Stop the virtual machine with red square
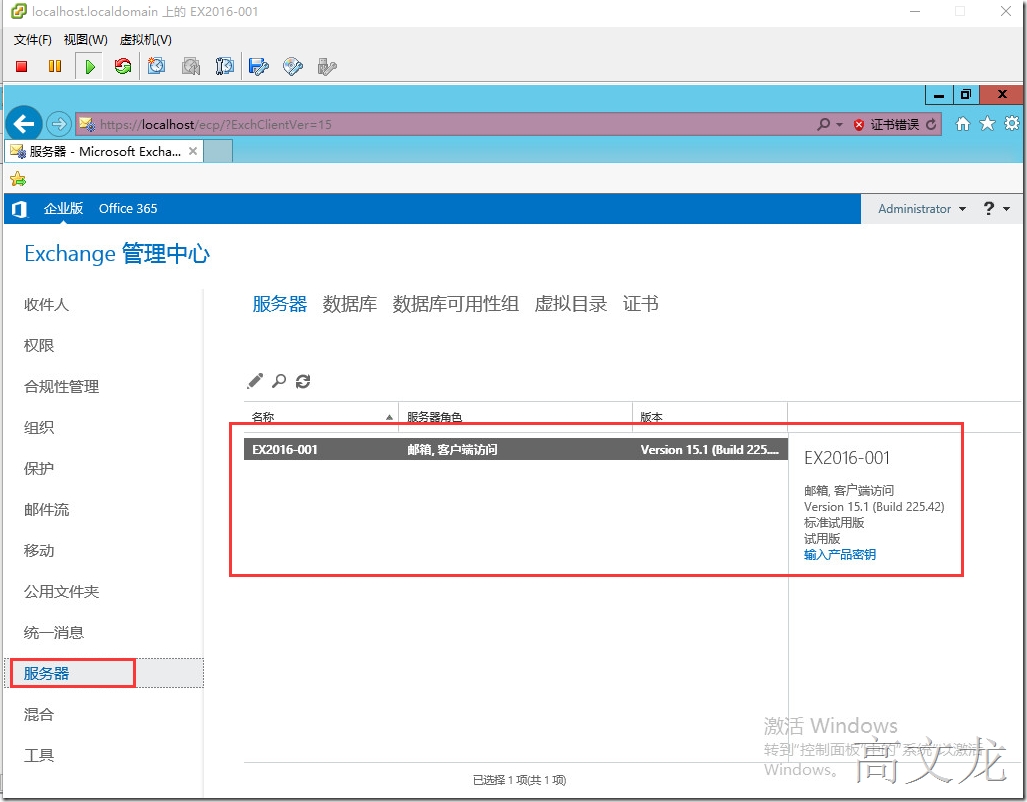The image size is (1027, 802). pos(22,66)
